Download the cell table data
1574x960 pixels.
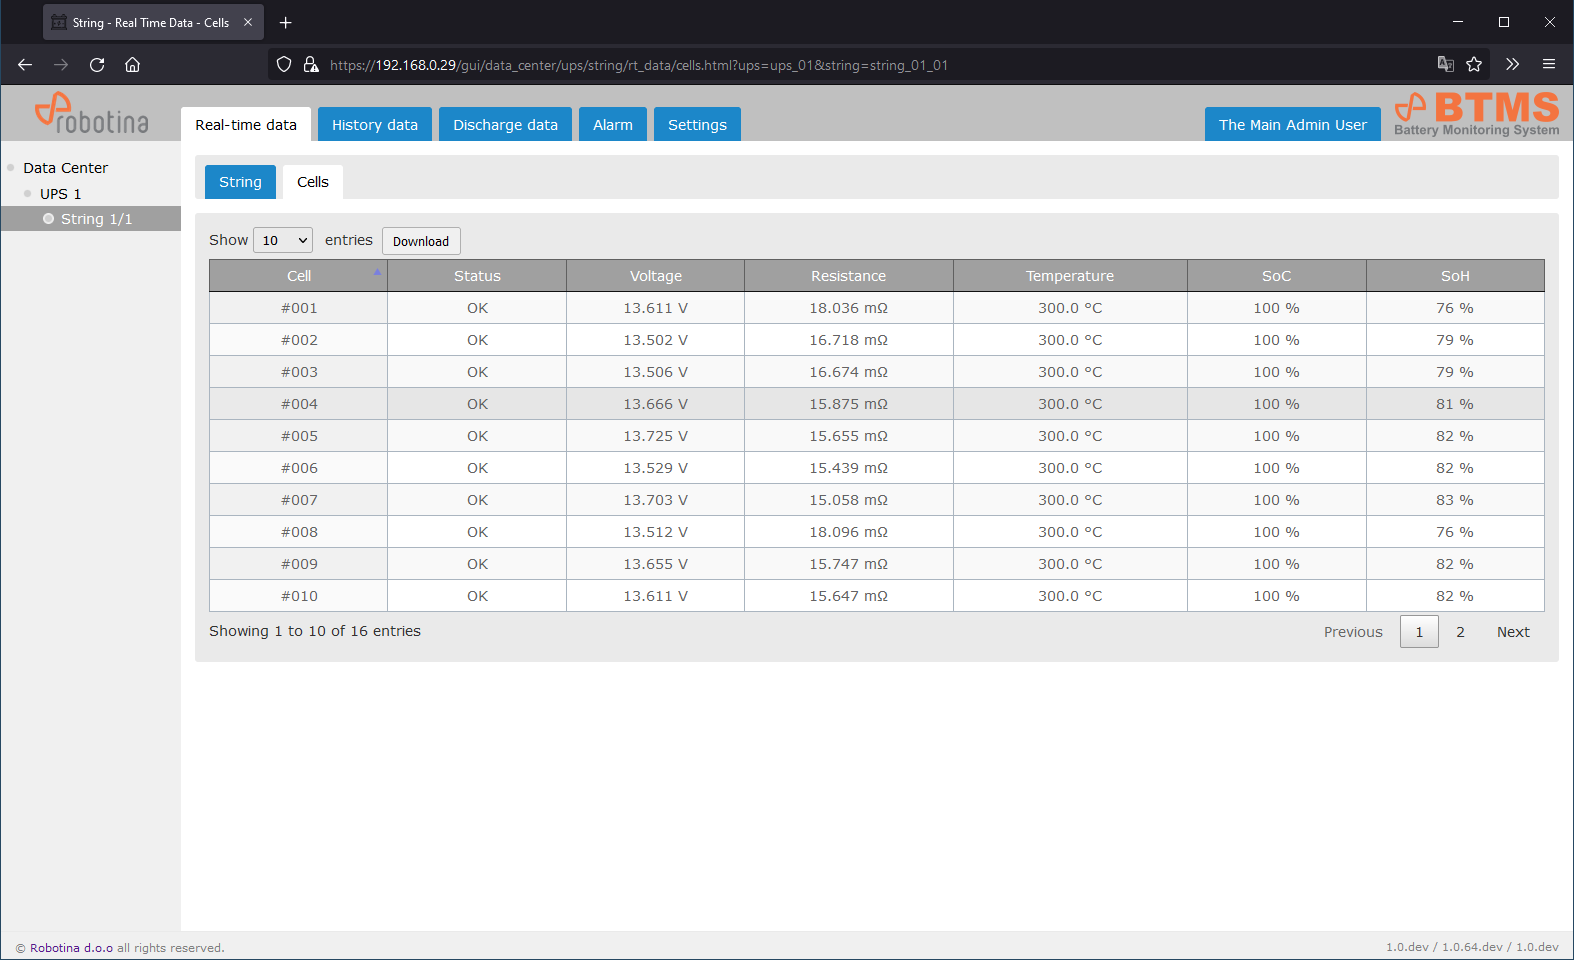point(421,241)
